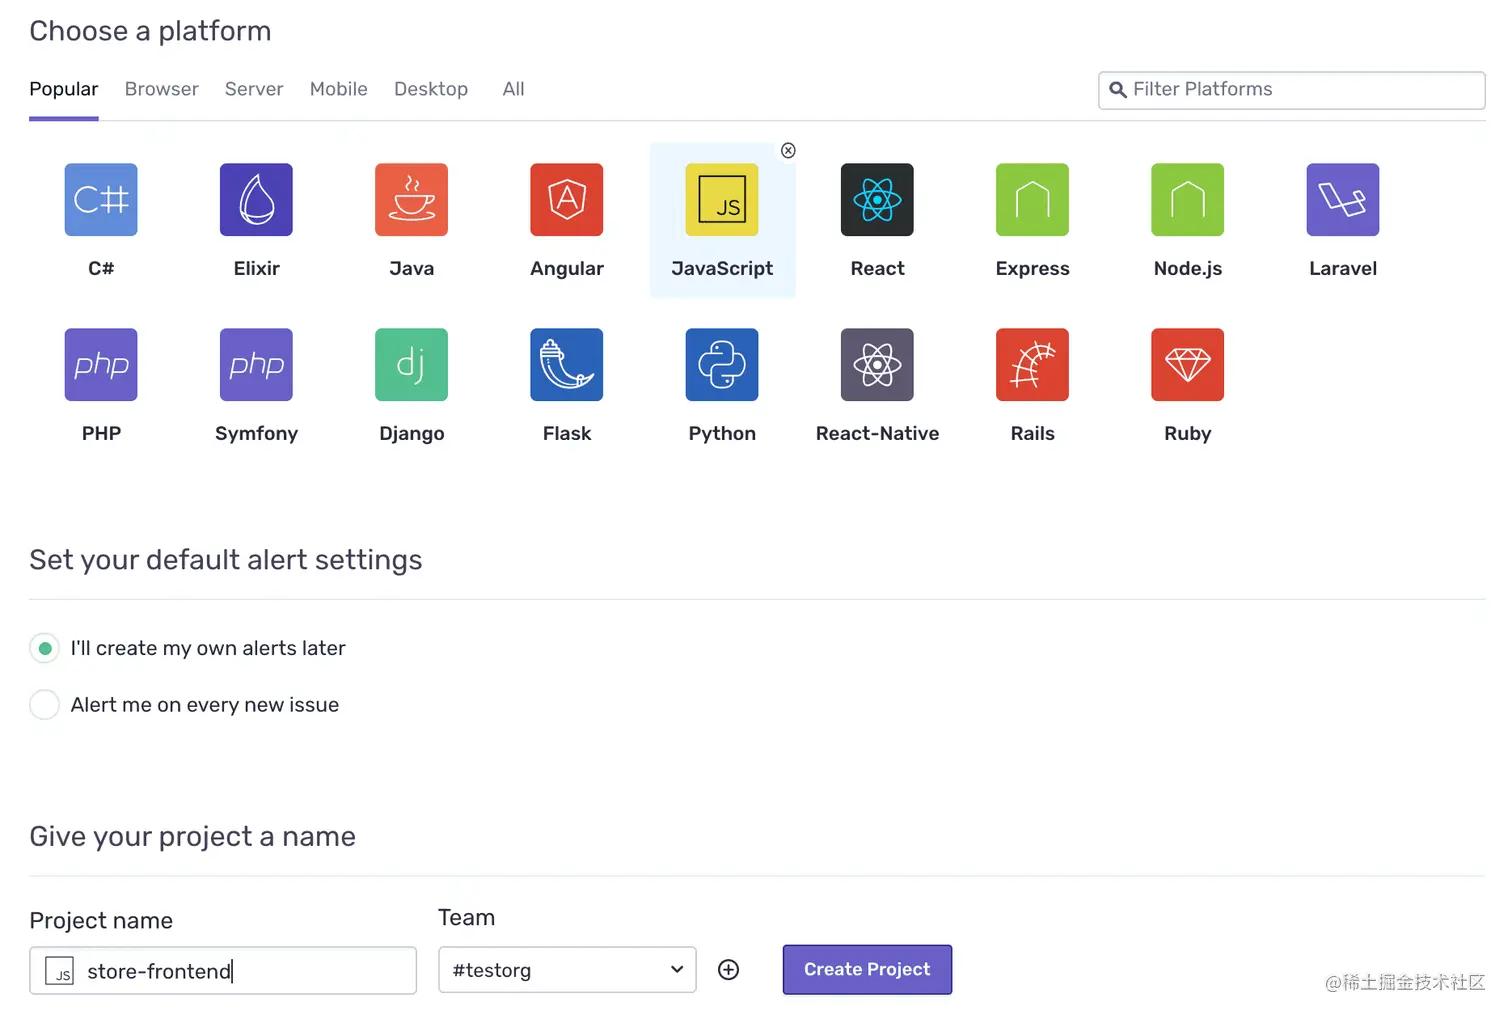Choose the Laravel platform icon
Viewport: 1512px width, 1019px height.
coord(1343,200)
